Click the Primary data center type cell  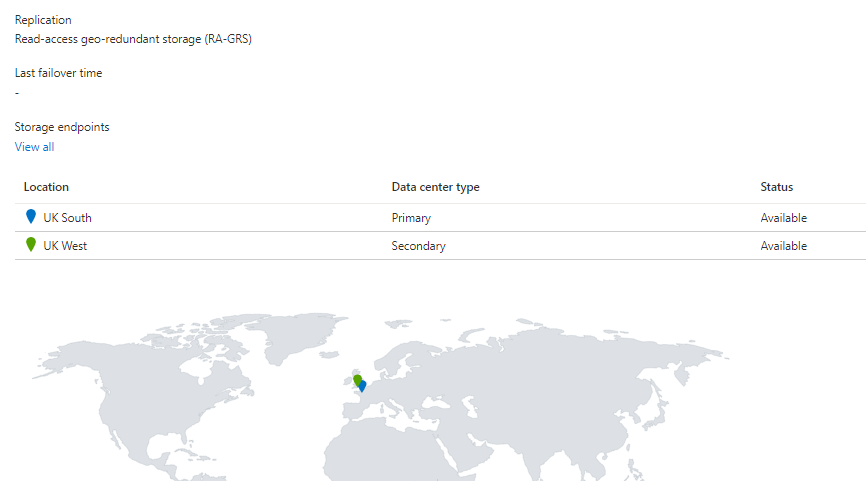[411, 218]
